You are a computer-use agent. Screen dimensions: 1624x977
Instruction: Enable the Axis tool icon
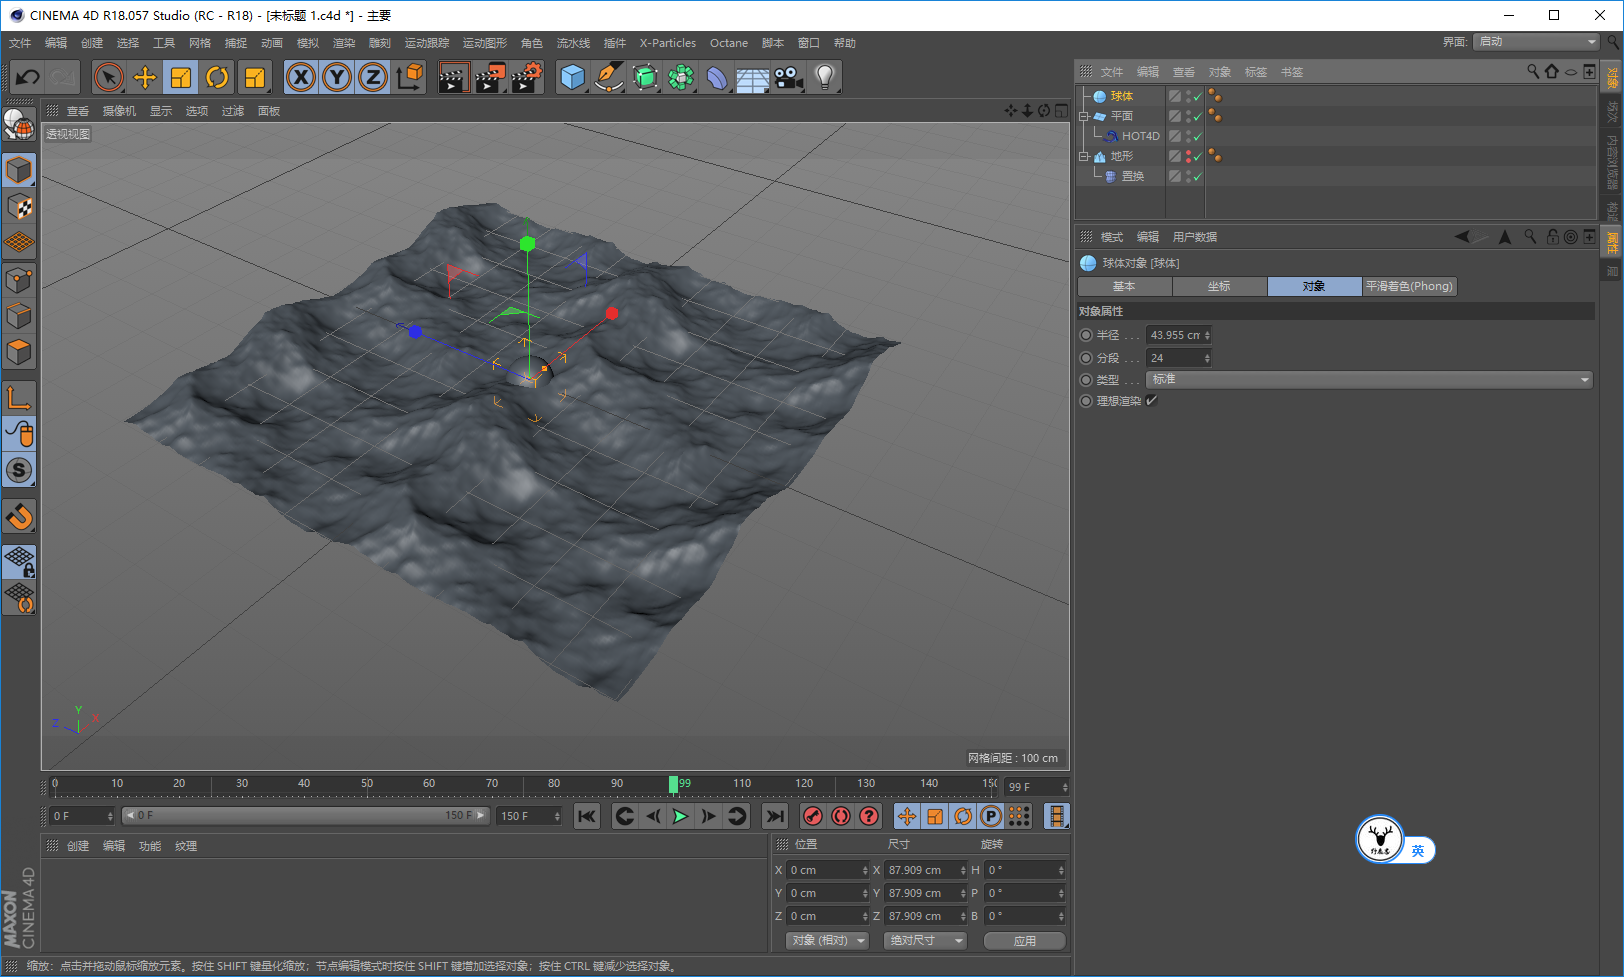click(x=19, y=398)
